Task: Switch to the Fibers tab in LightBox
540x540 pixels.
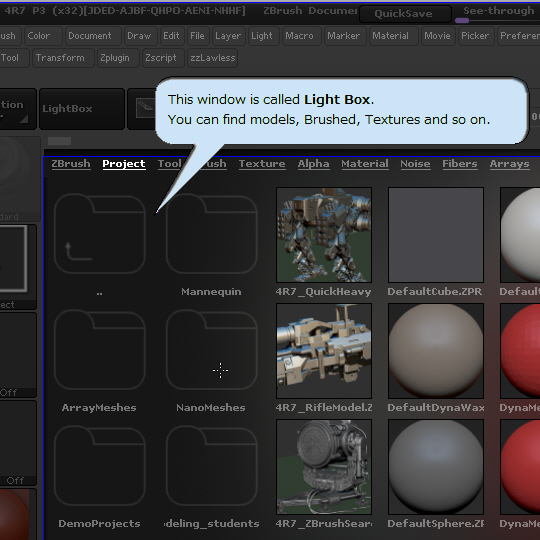Action: click(460, 164)
